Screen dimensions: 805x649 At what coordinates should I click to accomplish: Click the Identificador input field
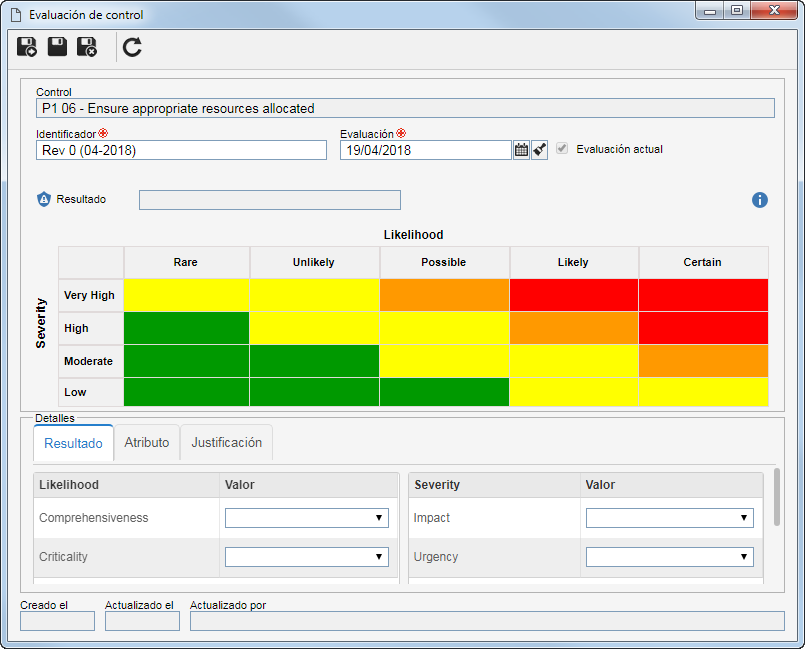pos(181,150)
